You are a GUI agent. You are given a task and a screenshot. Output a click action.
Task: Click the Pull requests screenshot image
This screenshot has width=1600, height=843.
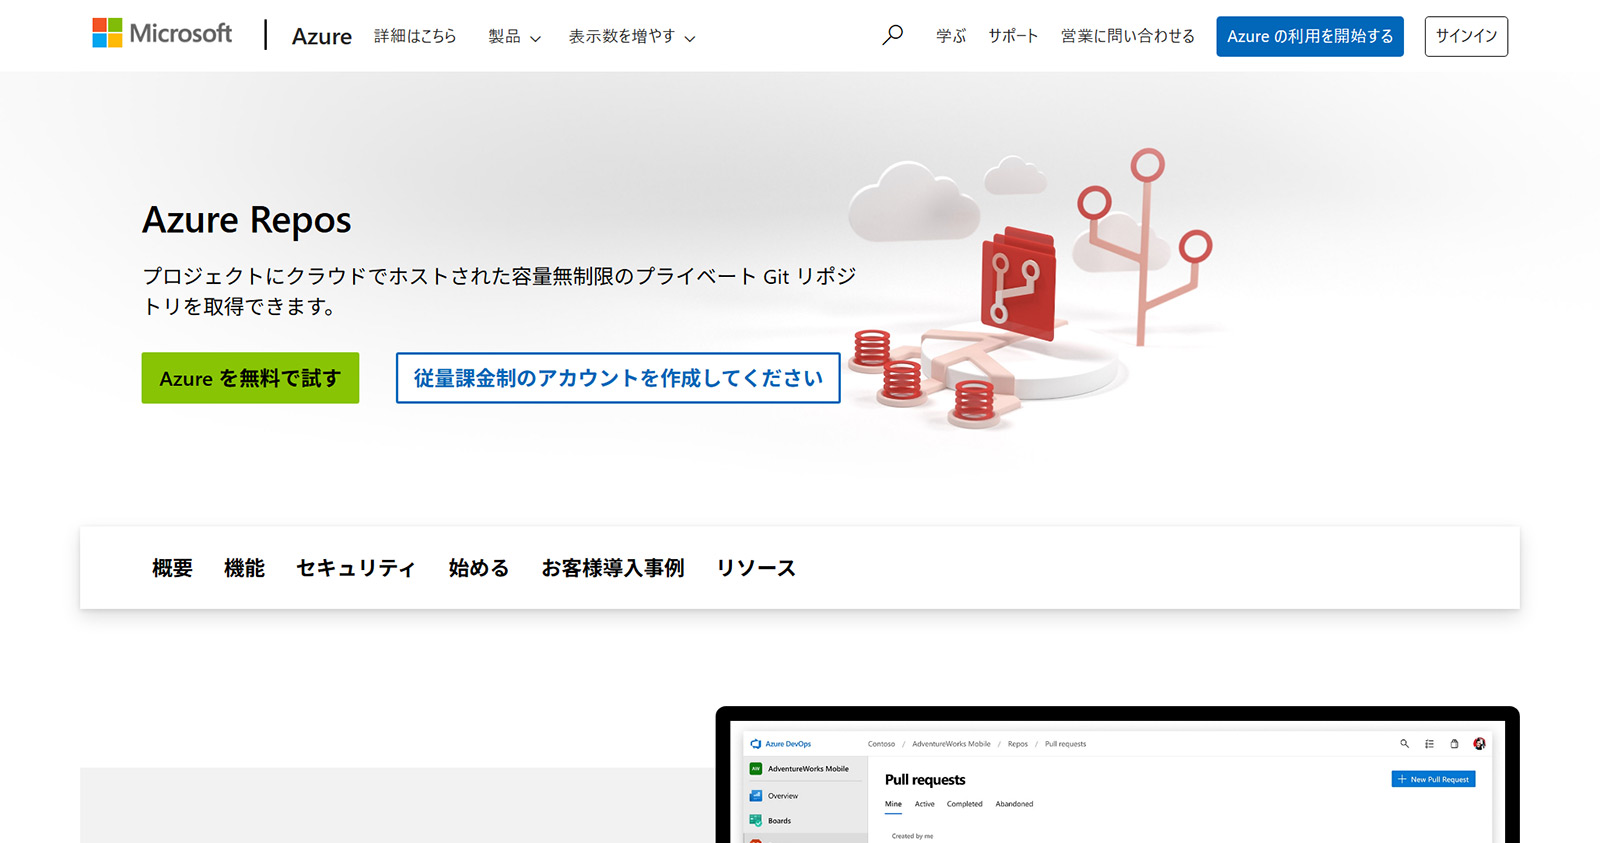tap(1118, 775)
